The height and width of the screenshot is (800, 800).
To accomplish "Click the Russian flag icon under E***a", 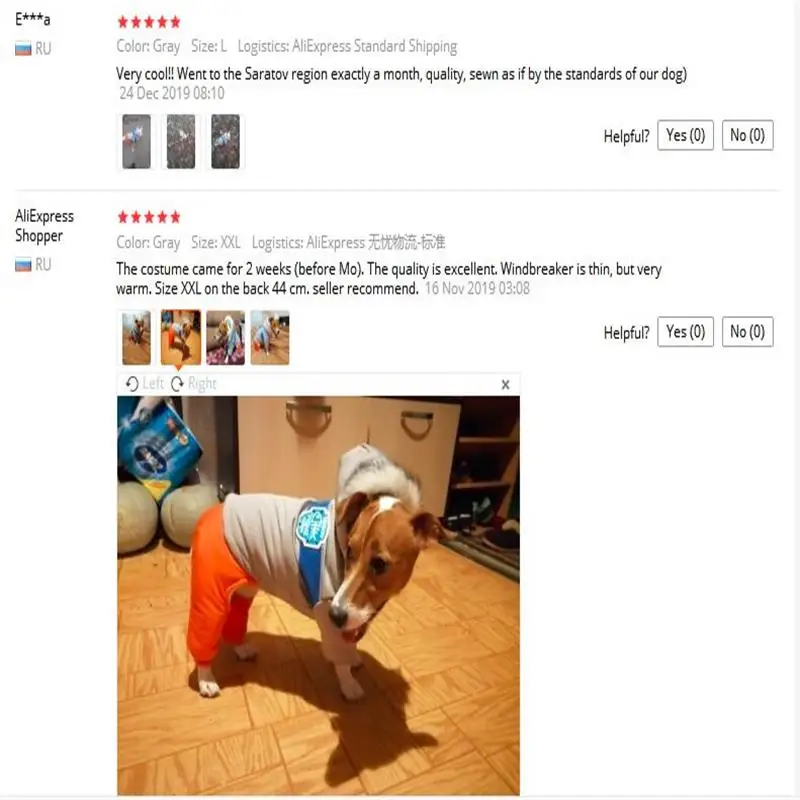I will coord(23,49).
